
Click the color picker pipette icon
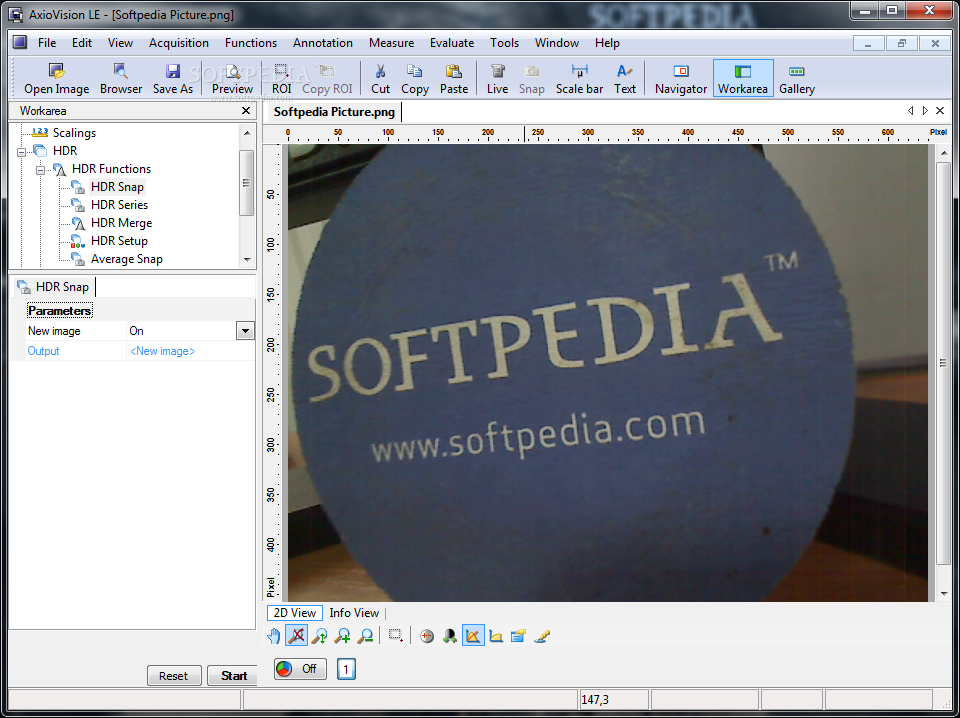[542, 636]
